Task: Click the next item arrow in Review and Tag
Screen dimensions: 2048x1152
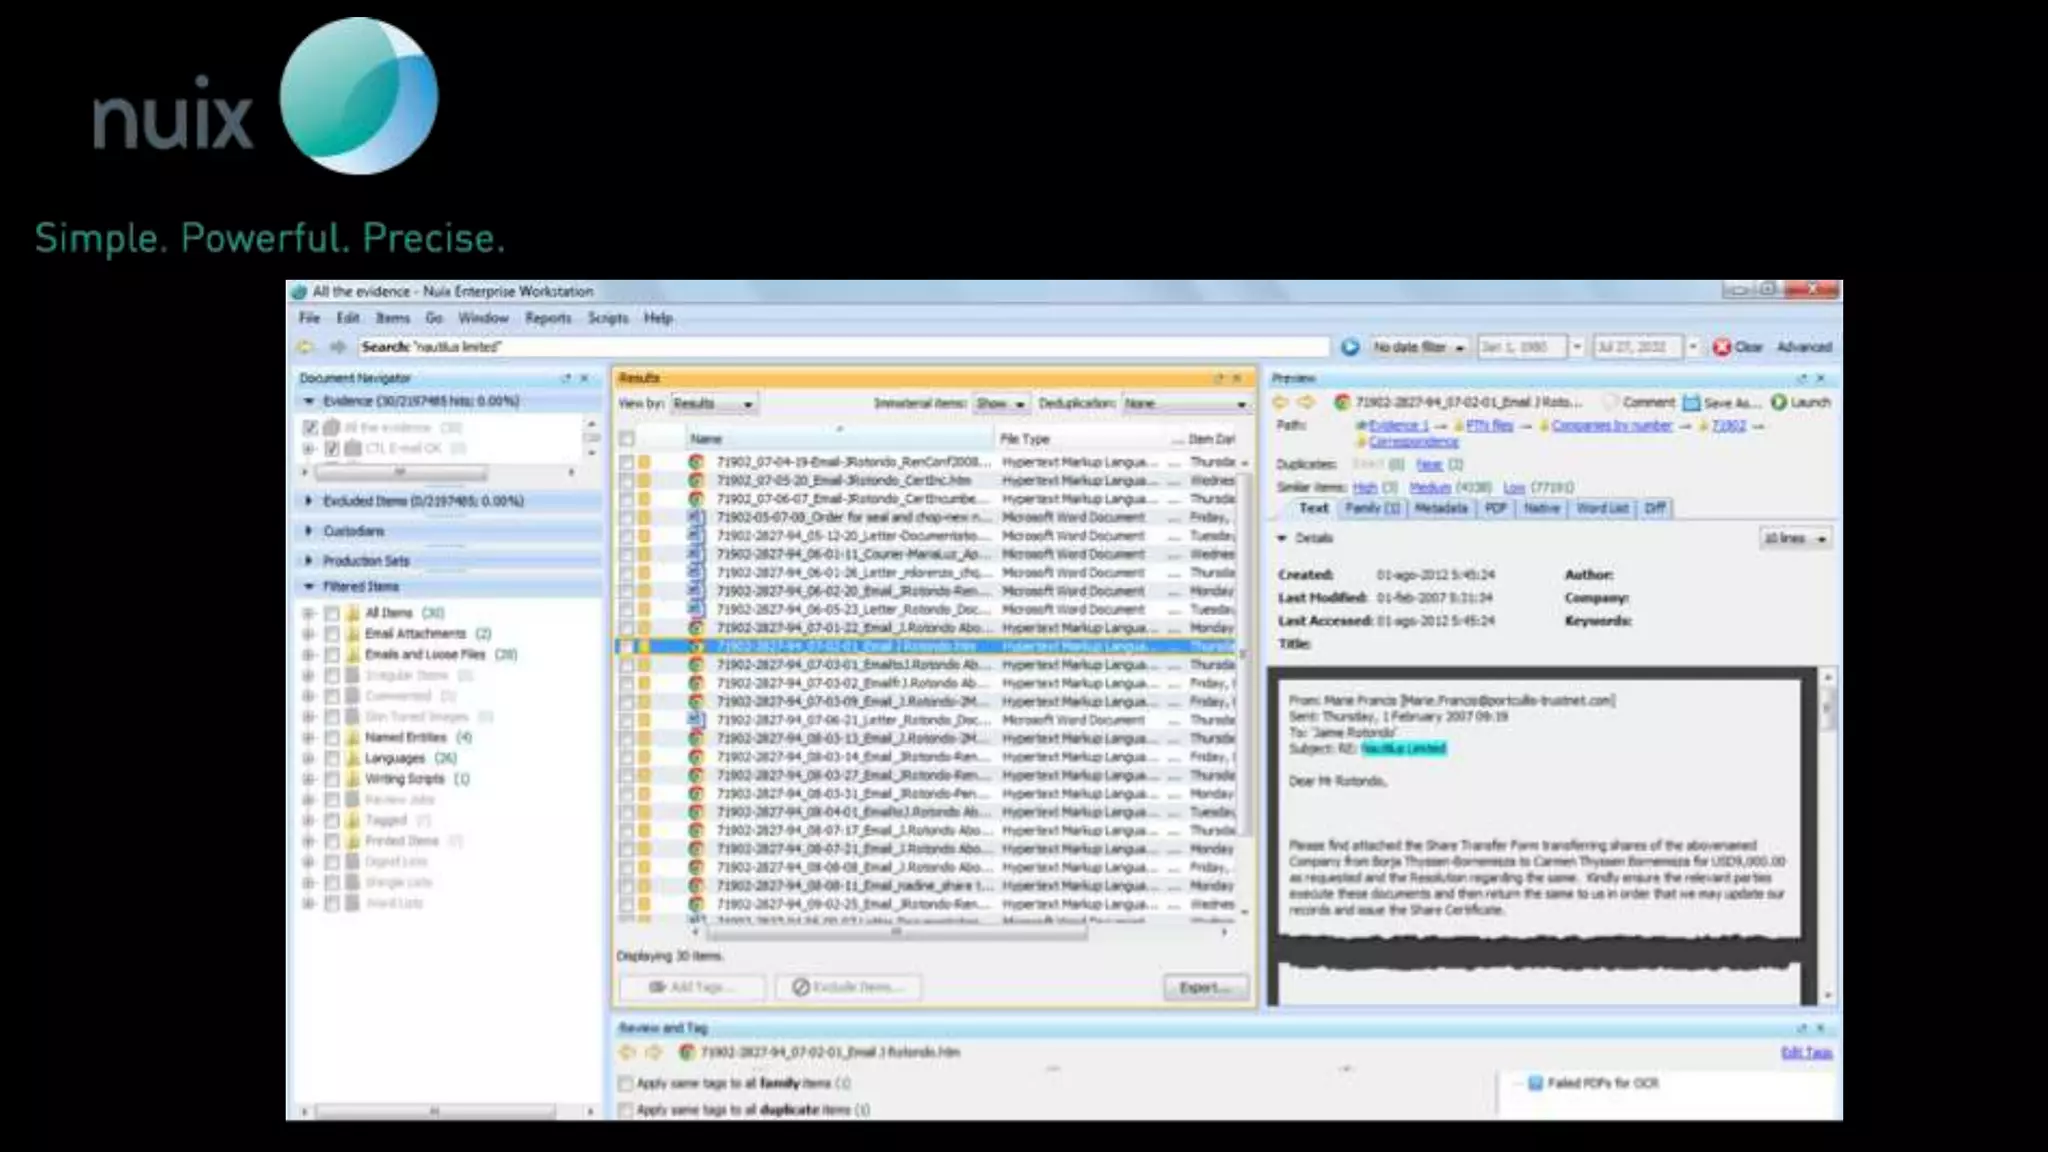Action: click(653, 1052)
